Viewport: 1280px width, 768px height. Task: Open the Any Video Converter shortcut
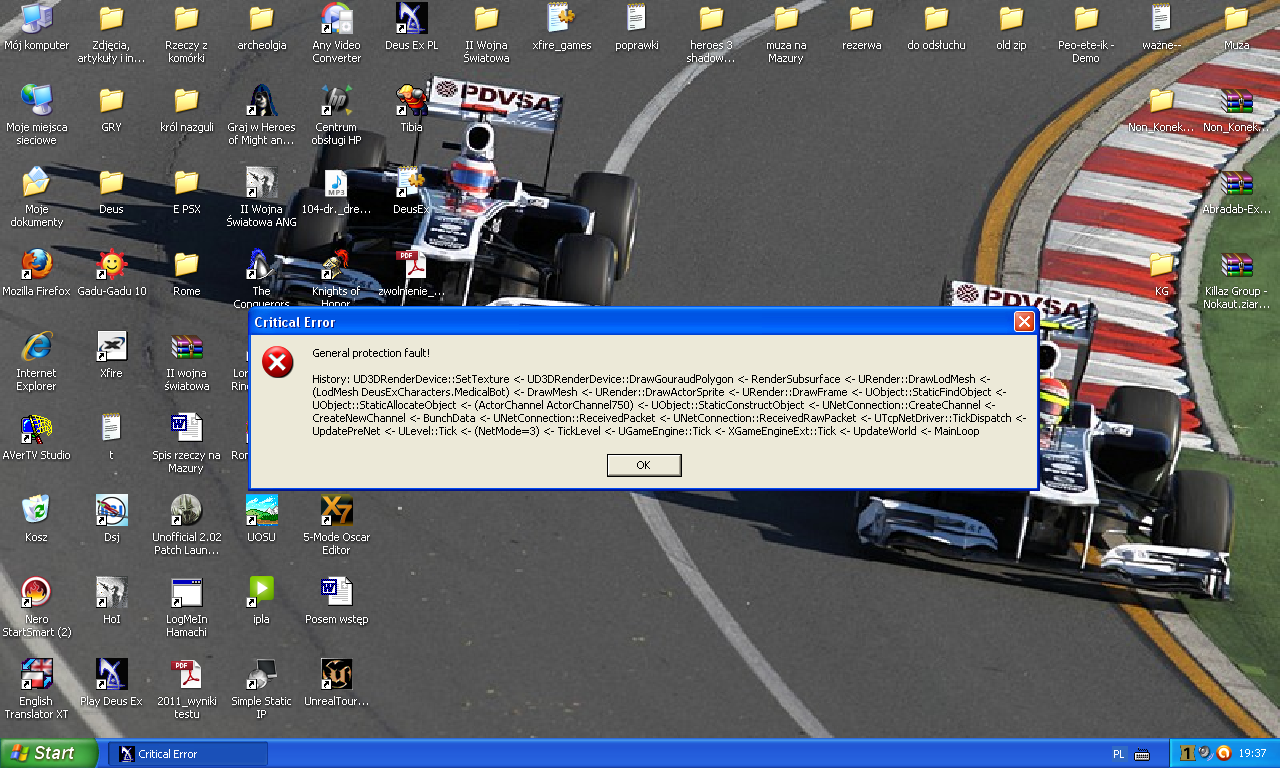click(x=336, y=19)
